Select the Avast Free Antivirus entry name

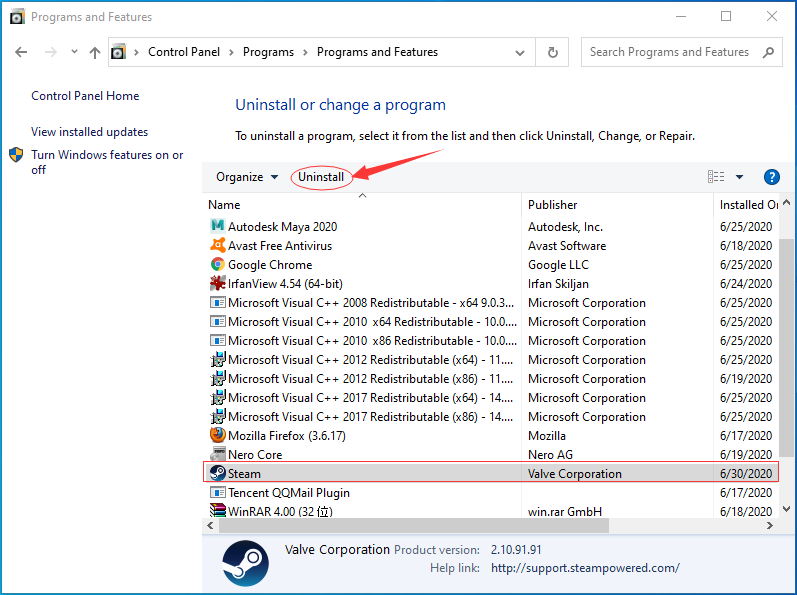coord(280,245)
